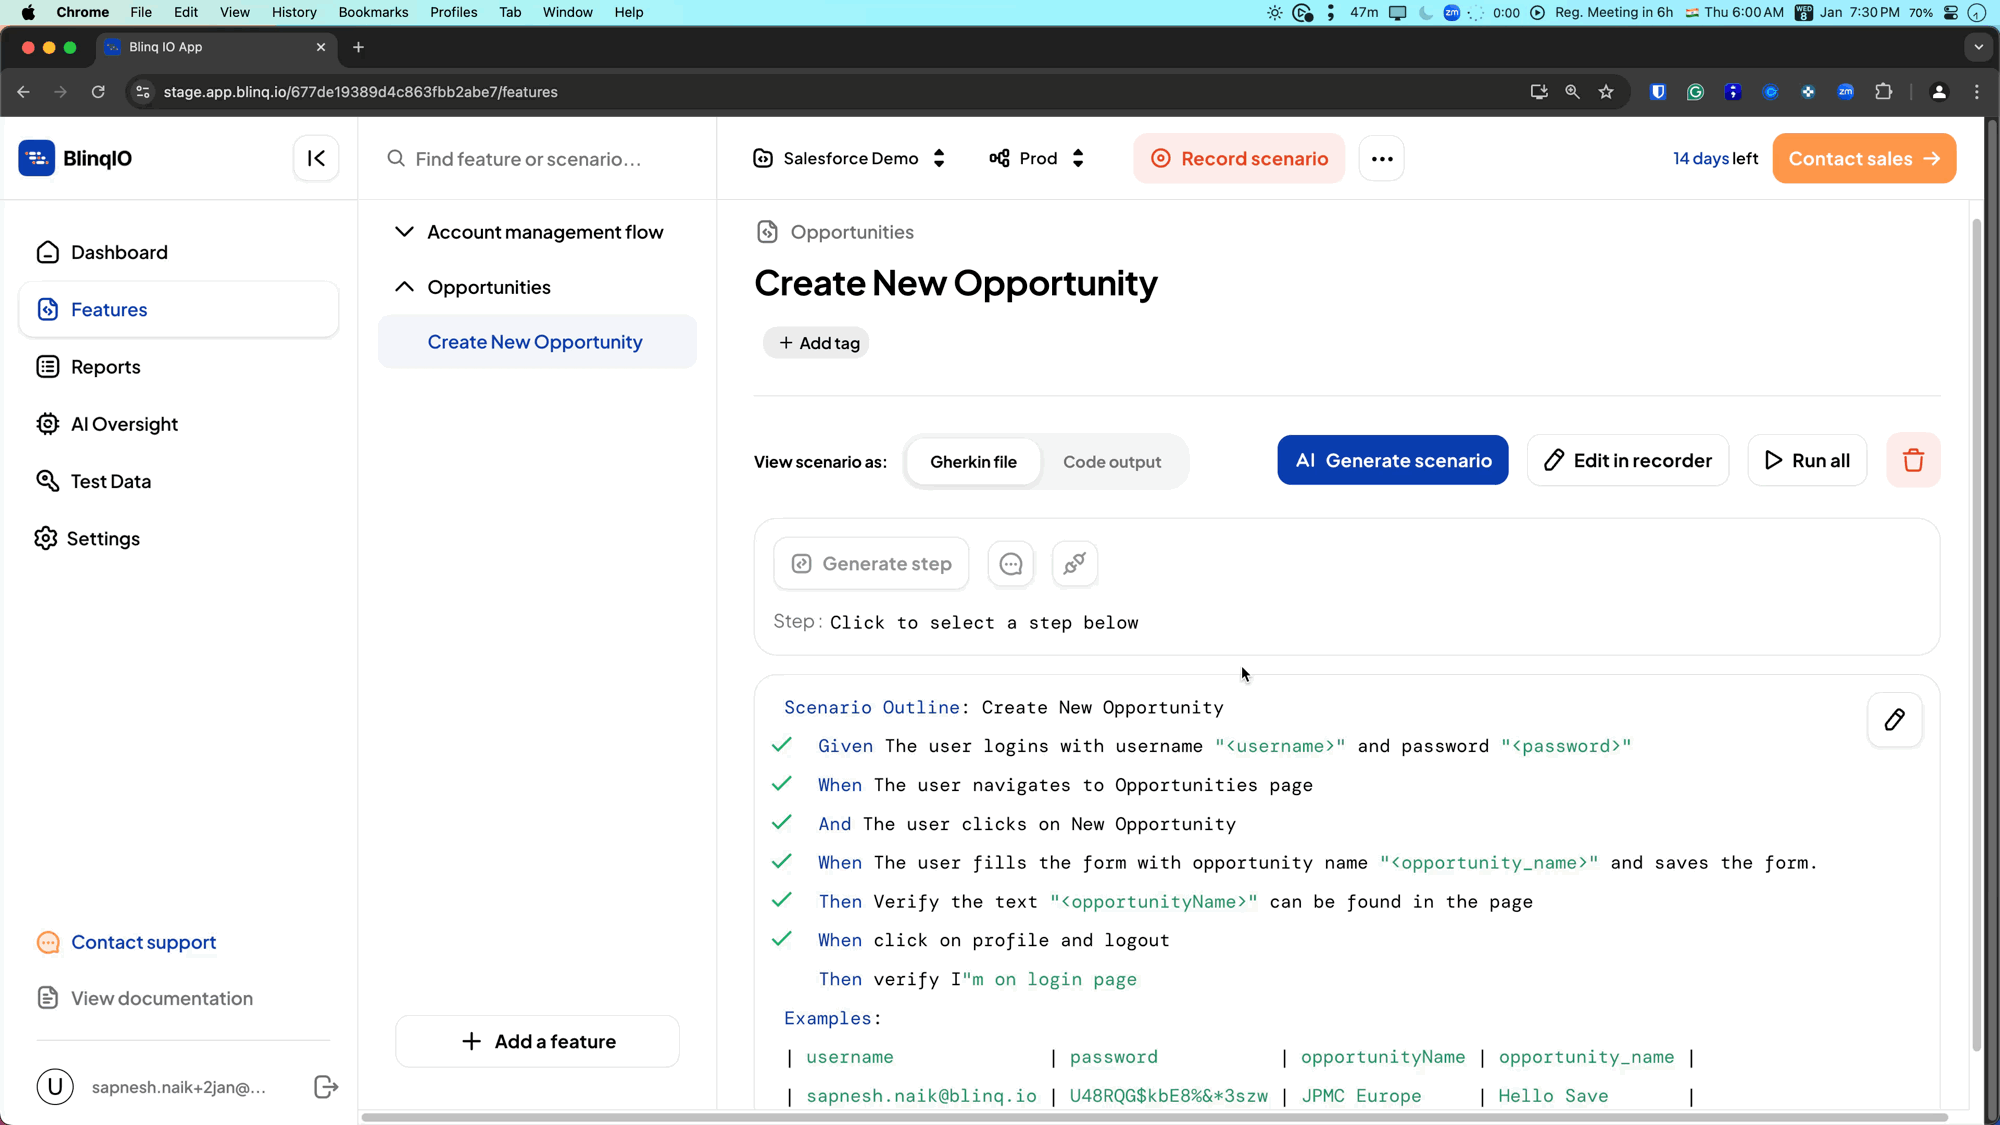This screenshot has width=2000, height=1125.
Task: Select the fills the form step
Action: point(1317,863)
